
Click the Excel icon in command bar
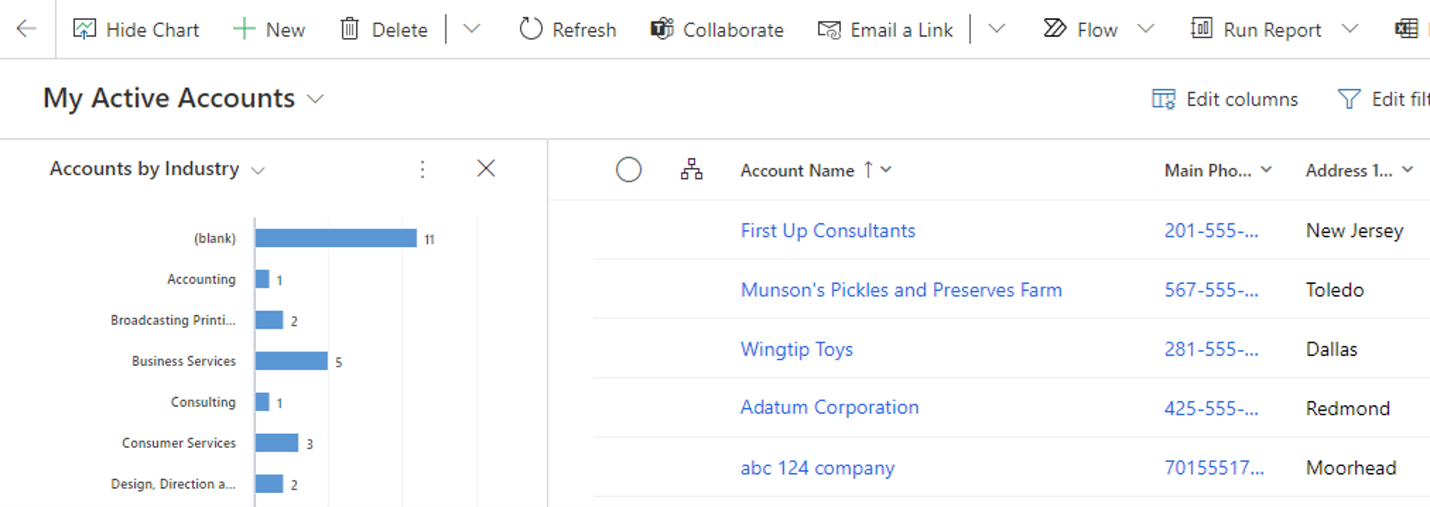[1407, 29]
